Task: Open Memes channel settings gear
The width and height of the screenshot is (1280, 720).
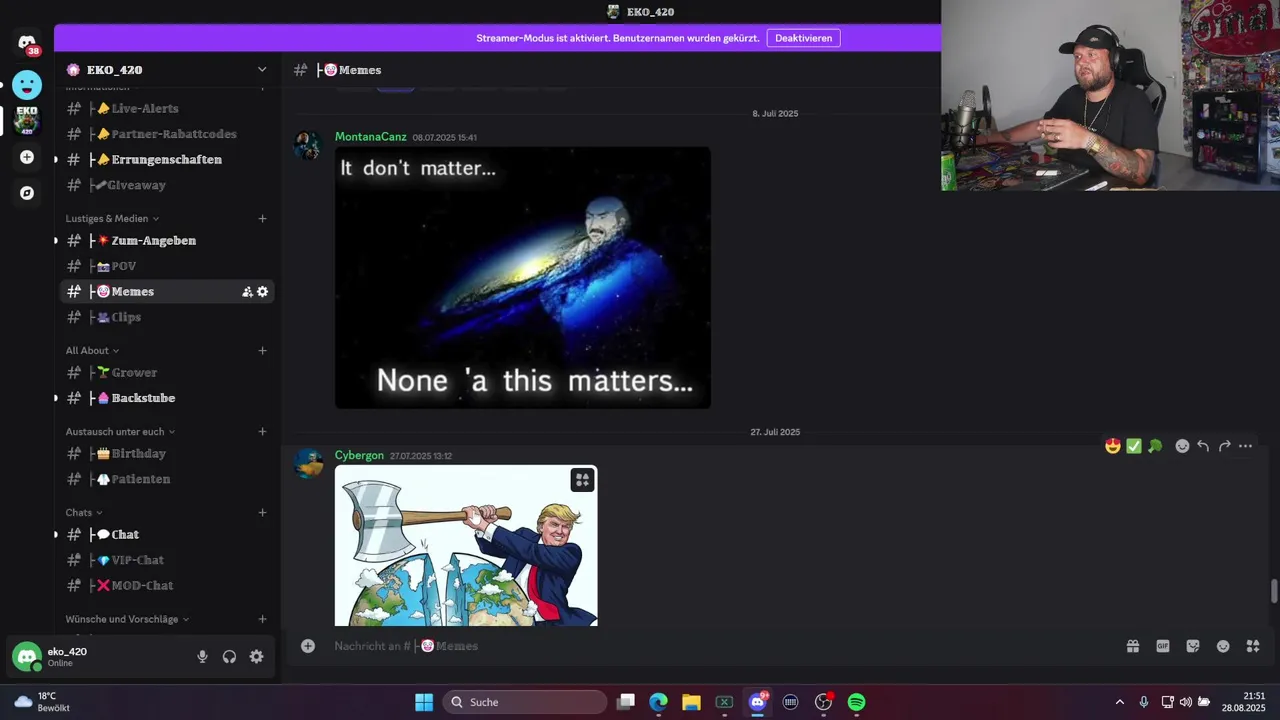Action: coord(263,292)
